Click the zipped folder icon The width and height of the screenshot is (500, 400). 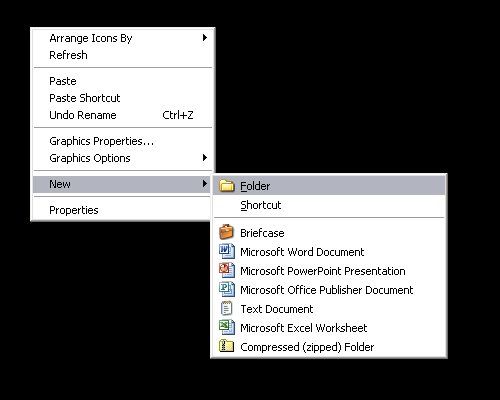click(x=226, y=346)
